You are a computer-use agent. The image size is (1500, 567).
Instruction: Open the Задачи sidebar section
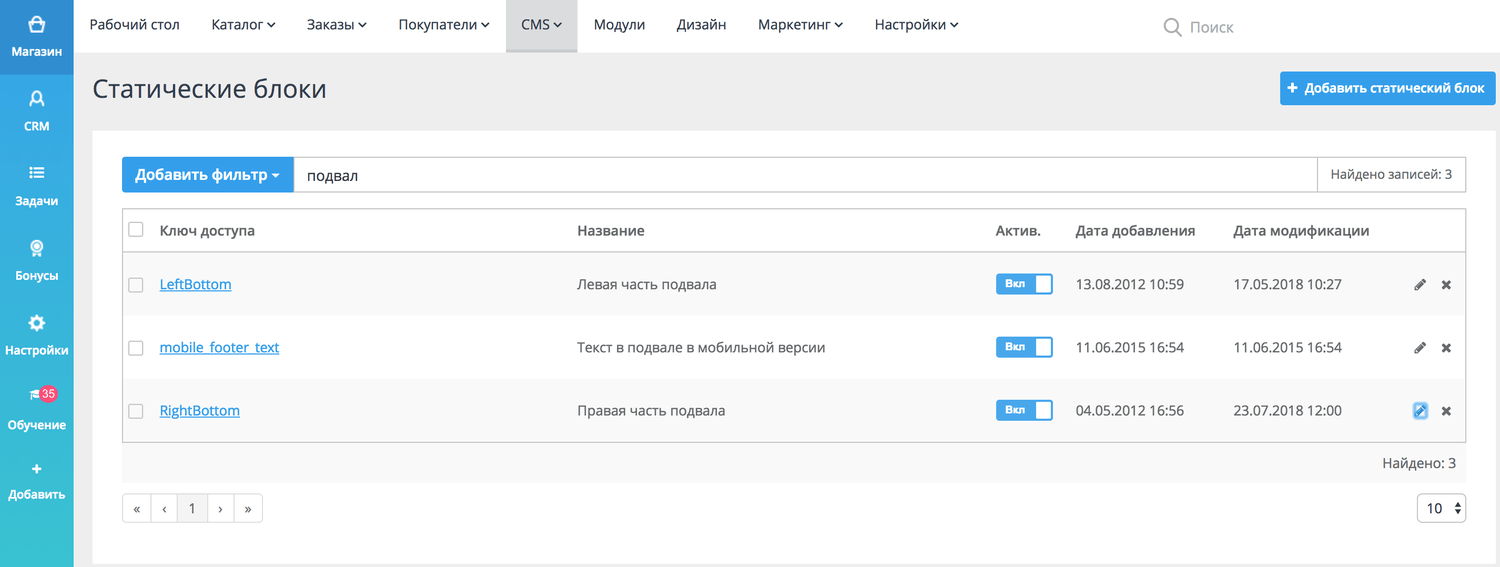point(36,186)
